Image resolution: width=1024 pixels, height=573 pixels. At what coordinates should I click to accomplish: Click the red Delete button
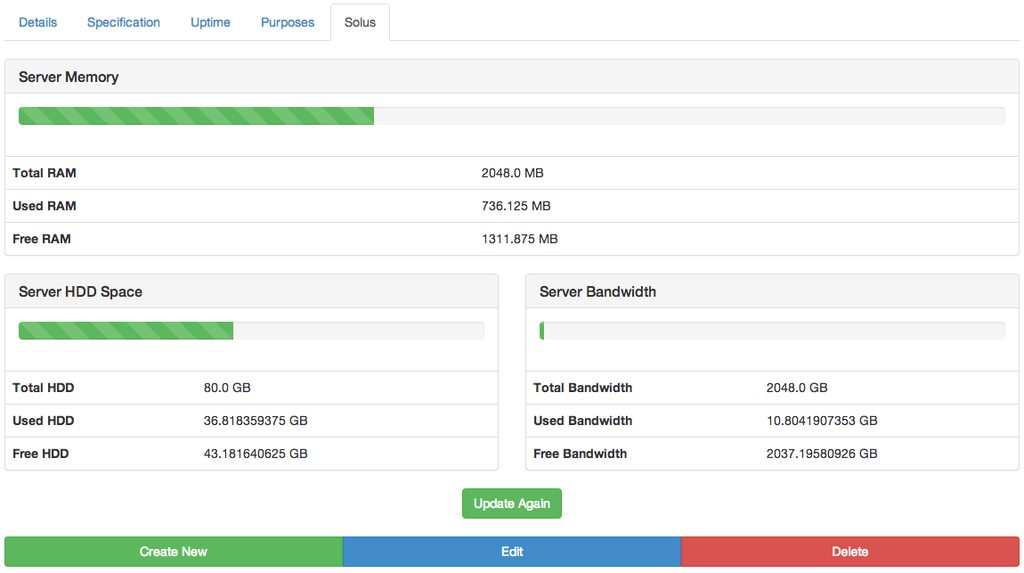click(x=850, y=552)
